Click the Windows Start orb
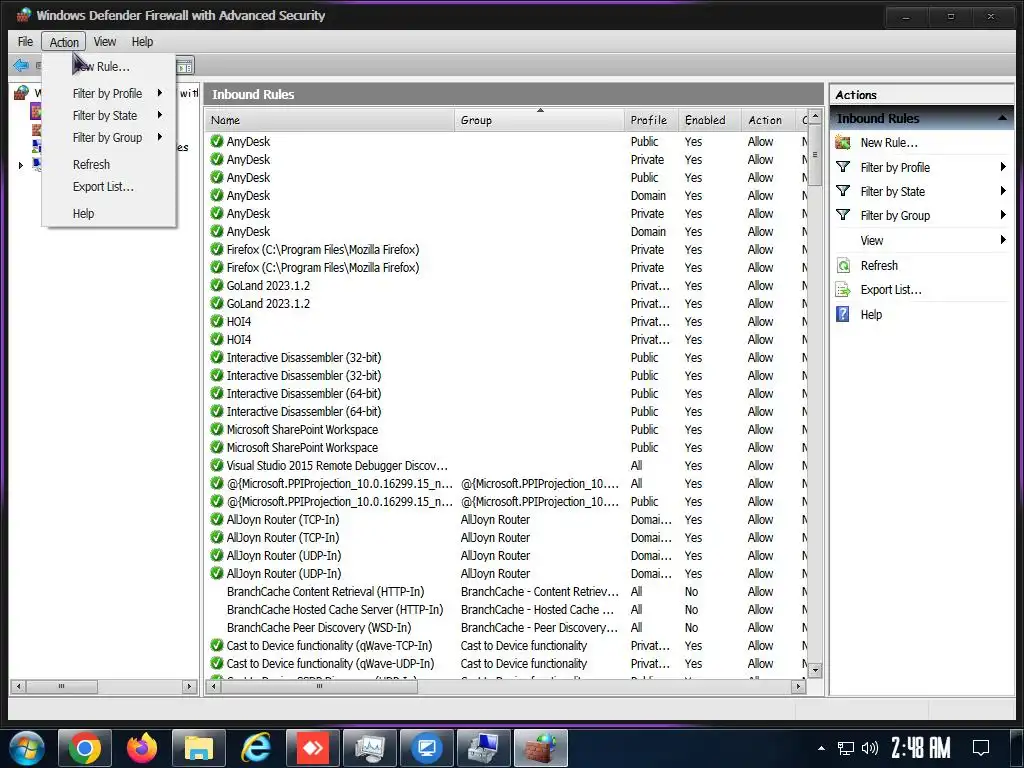 pos(27,748)
